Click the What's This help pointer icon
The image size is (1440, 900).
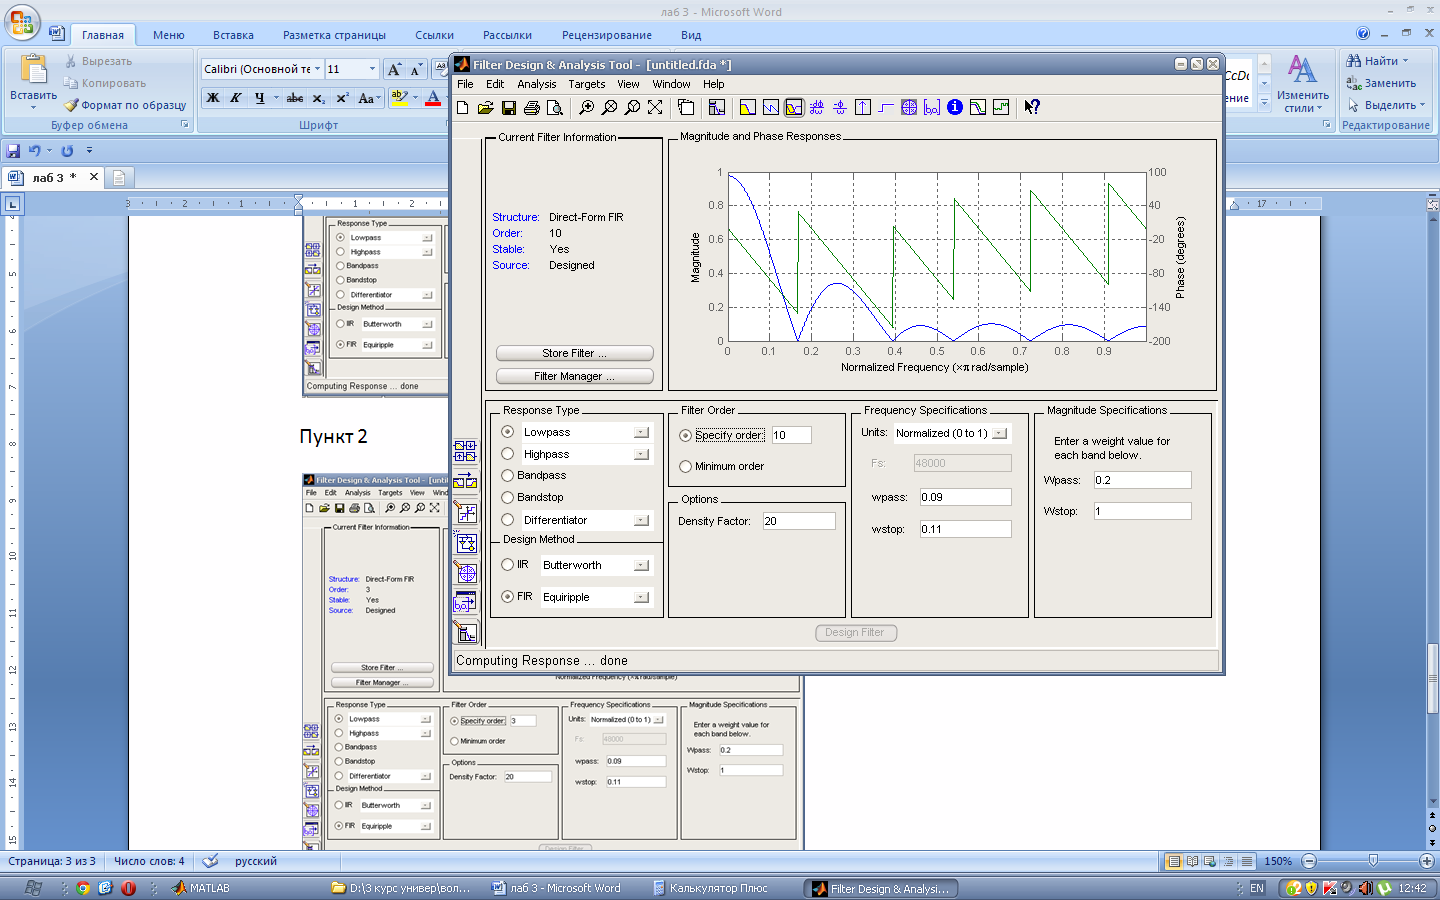click(1032, 107)
